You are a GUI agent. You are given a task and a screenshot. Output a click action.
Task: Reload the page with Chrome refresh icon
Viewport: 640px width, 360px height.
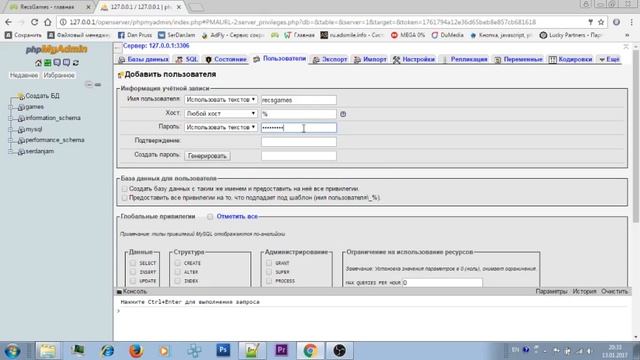34,22
